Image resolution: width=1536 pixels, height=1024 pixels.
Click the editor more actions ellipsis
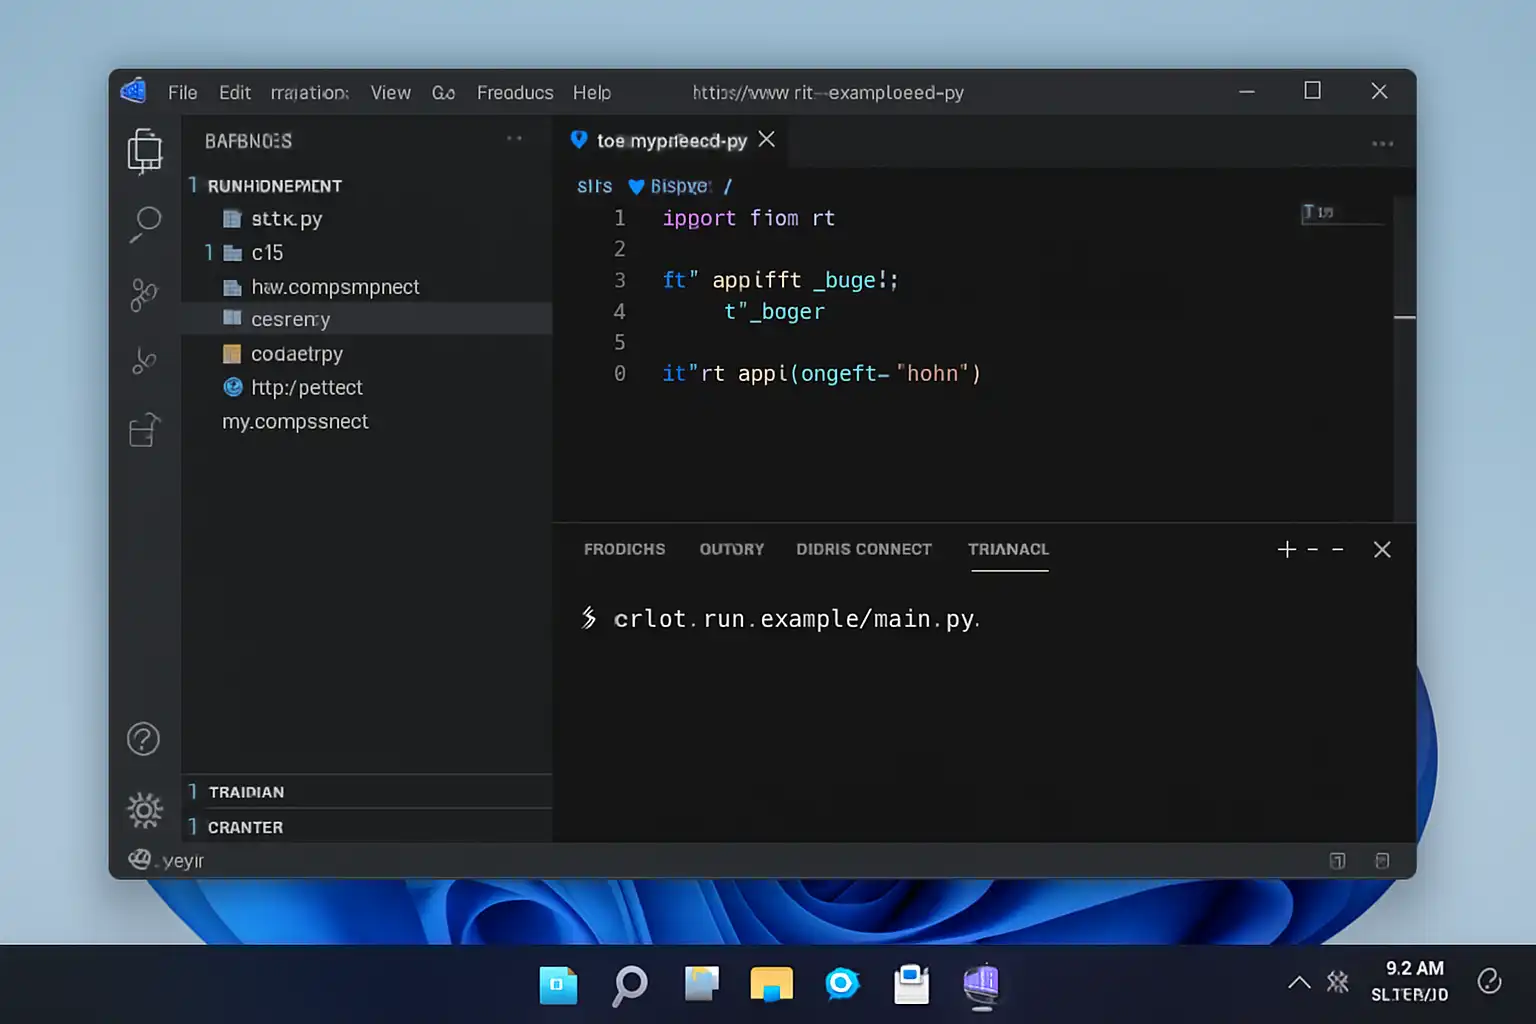pos(1382,143)
